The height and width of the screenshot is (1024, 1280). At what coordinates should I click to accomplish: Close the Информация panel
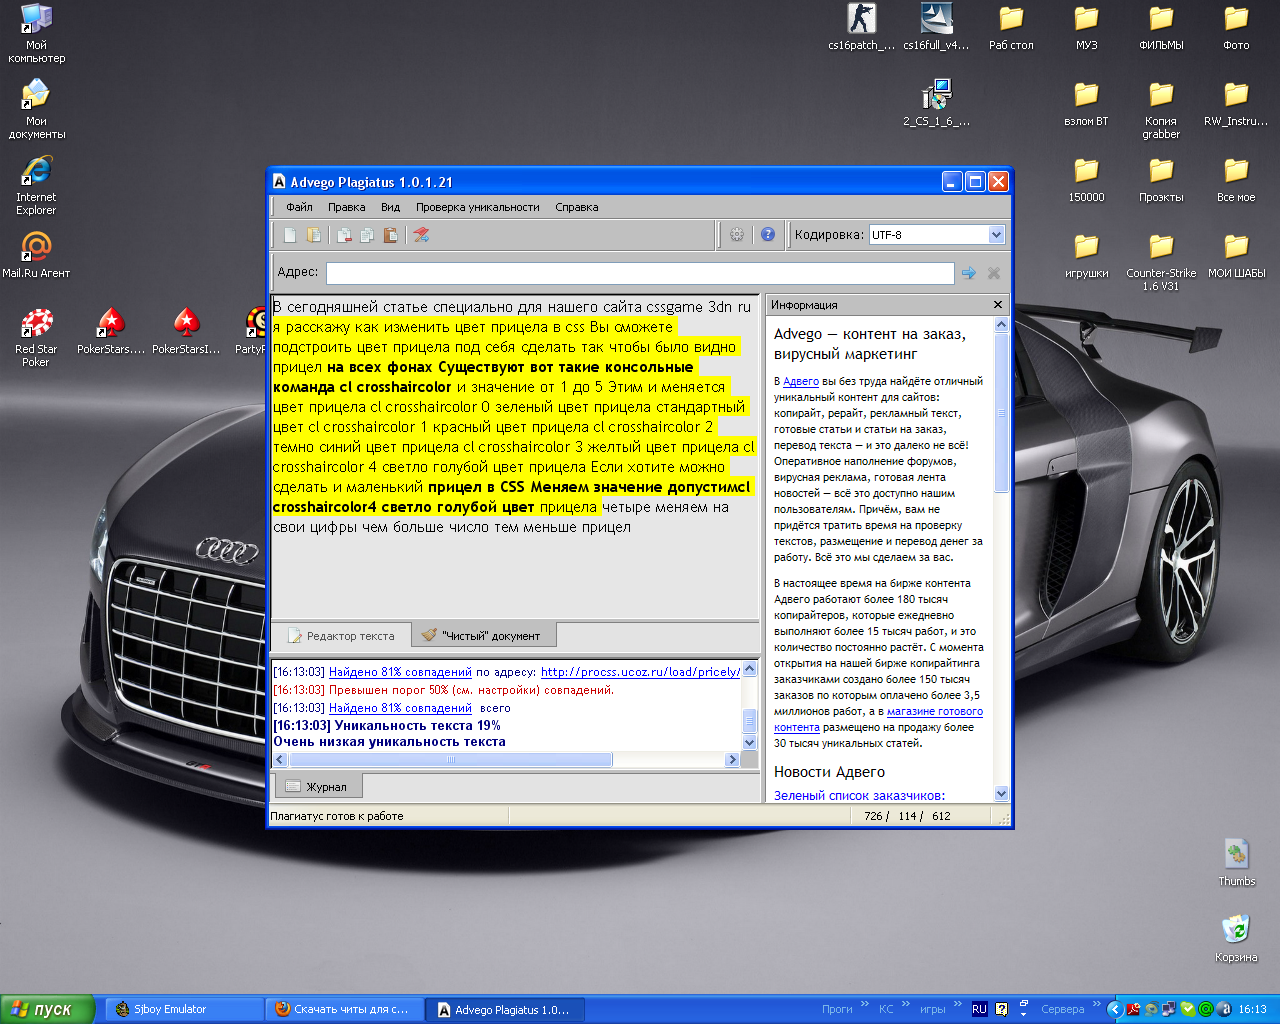[998, 305]
